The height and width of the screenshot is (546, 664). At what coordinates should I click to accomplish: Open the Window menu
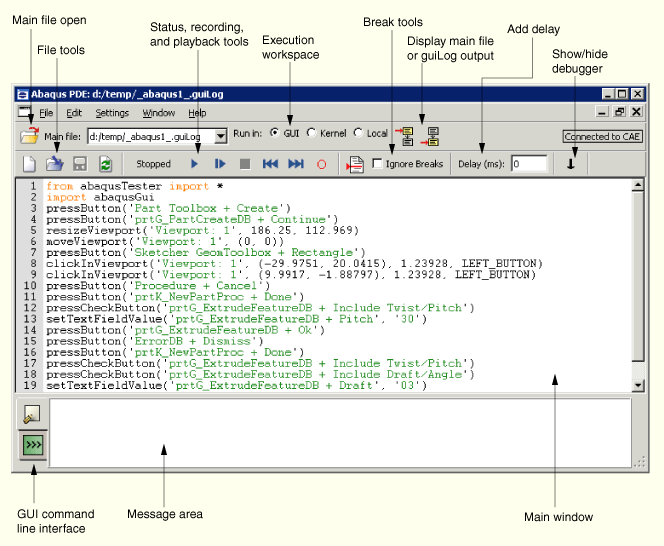pos(158,113)
